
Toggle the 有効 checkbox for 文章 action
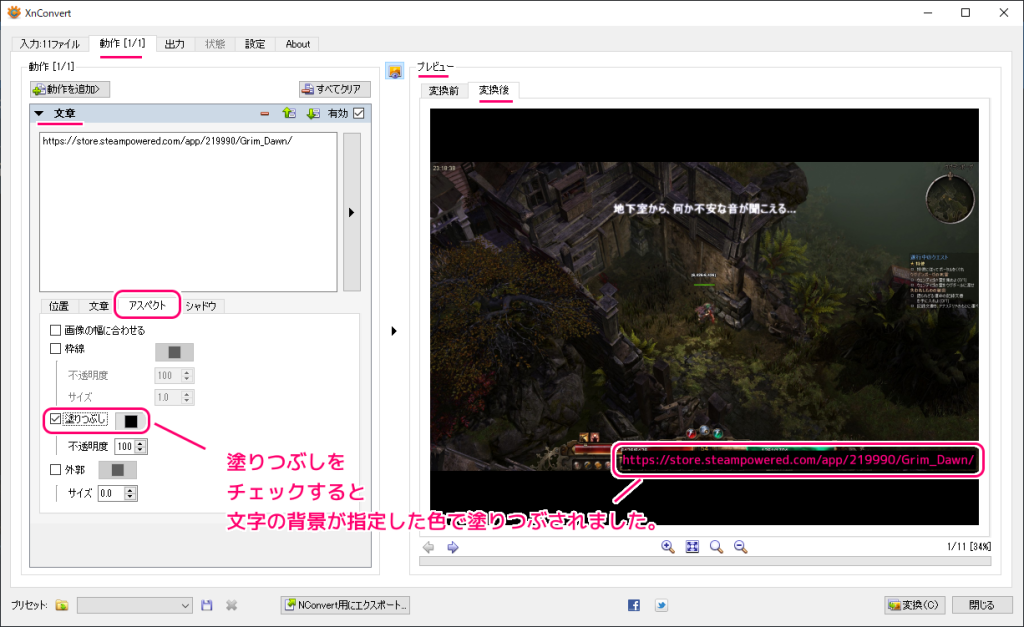click(359, 114)
